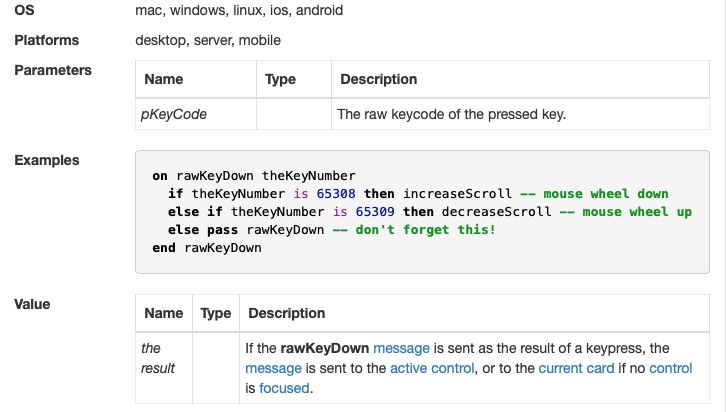Click "The raw keycode of the pressed key" description
Screen dimensions: 726x412
pyautogui.click(x=452, y=114)
